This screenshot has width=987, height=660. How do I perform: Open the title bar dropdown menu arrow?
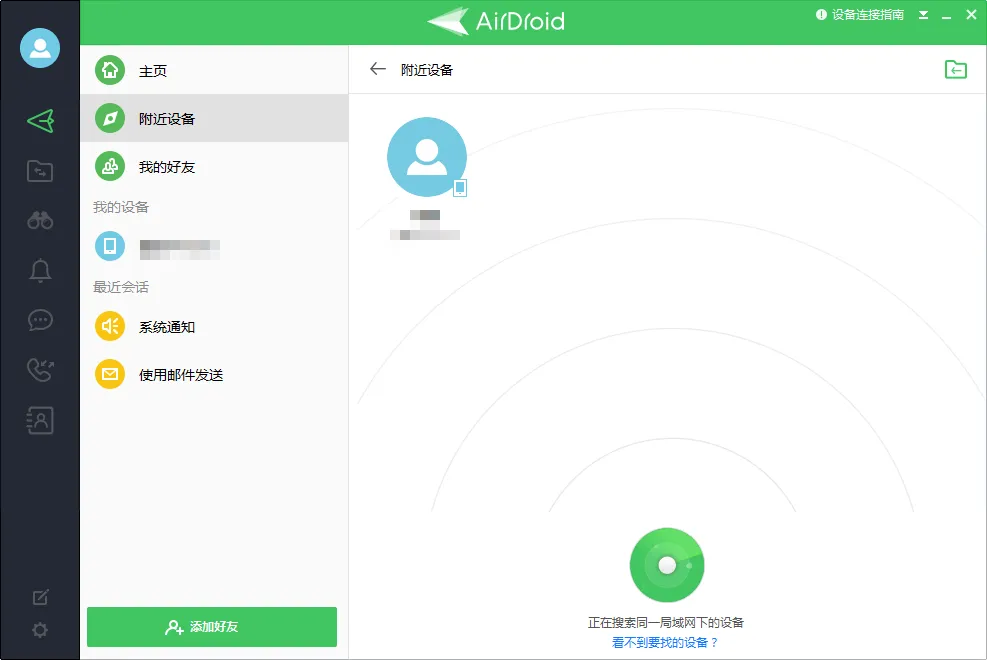[923, 15]
